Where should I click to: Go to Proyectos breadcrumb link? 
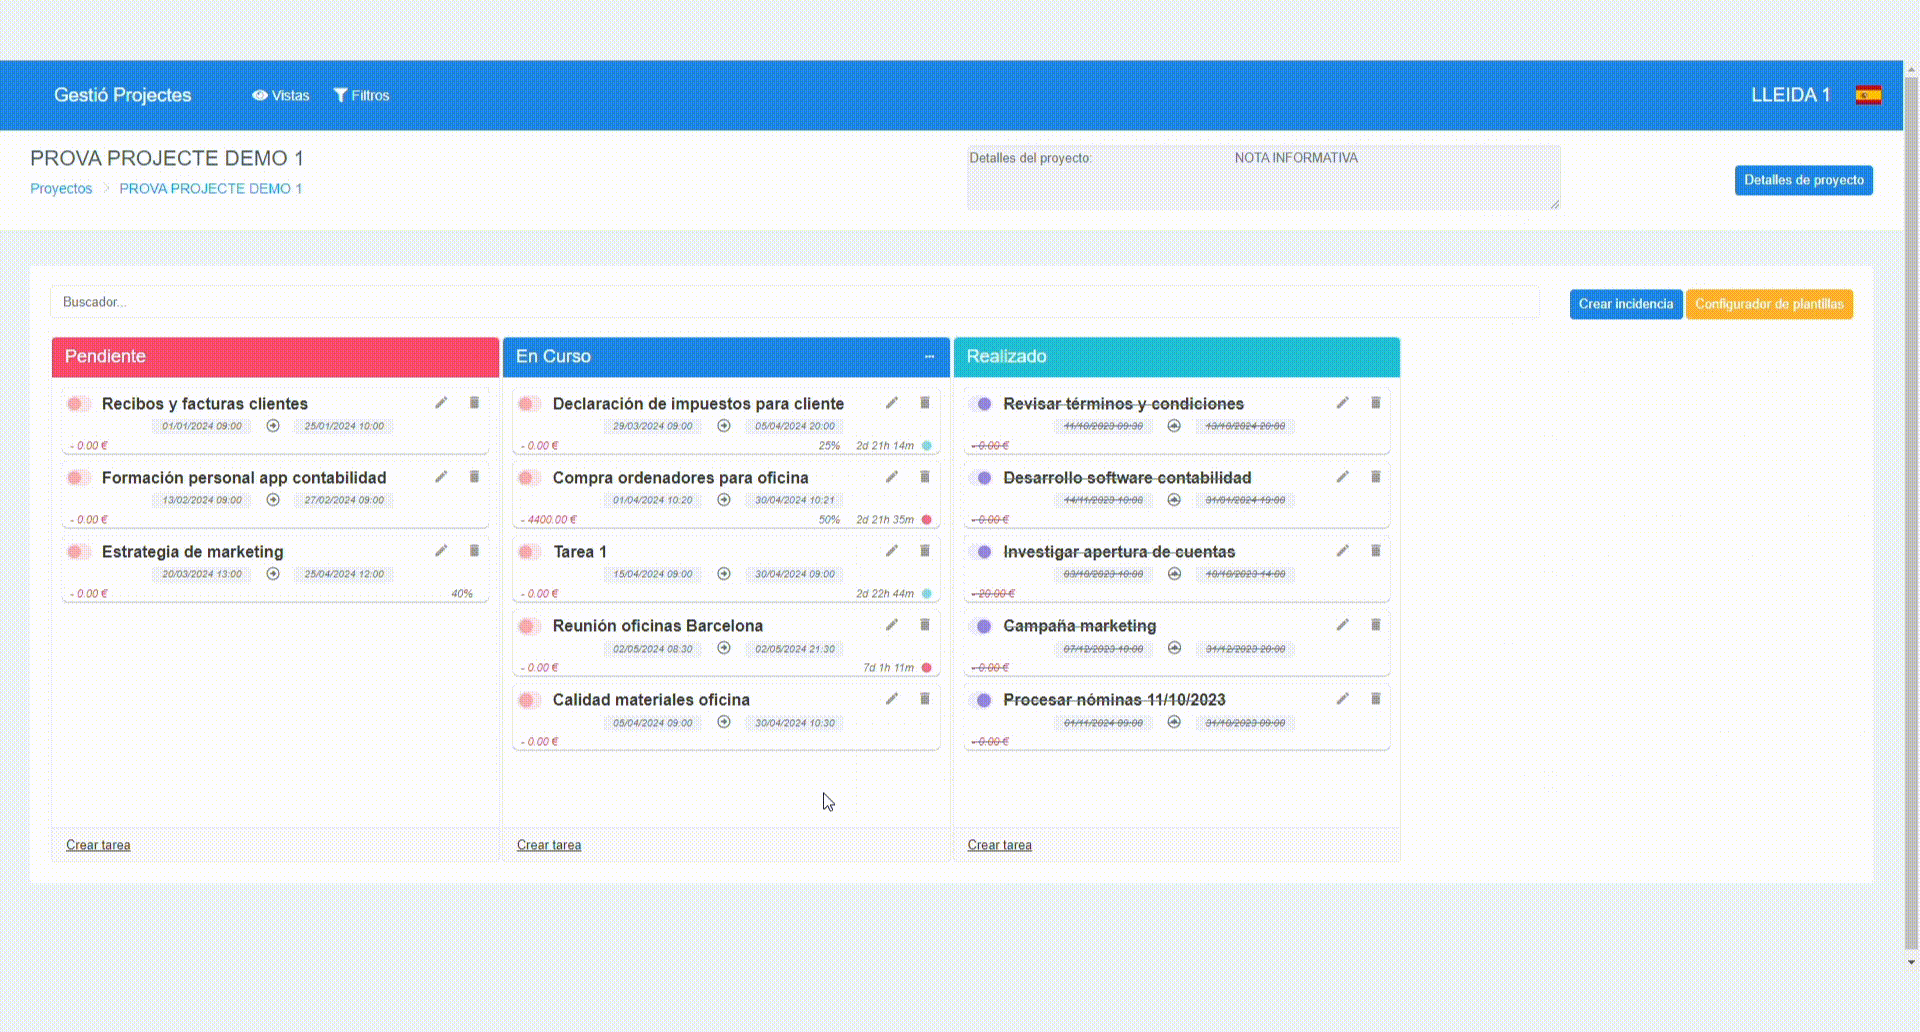pyautogui.click(x=61, y=188)
